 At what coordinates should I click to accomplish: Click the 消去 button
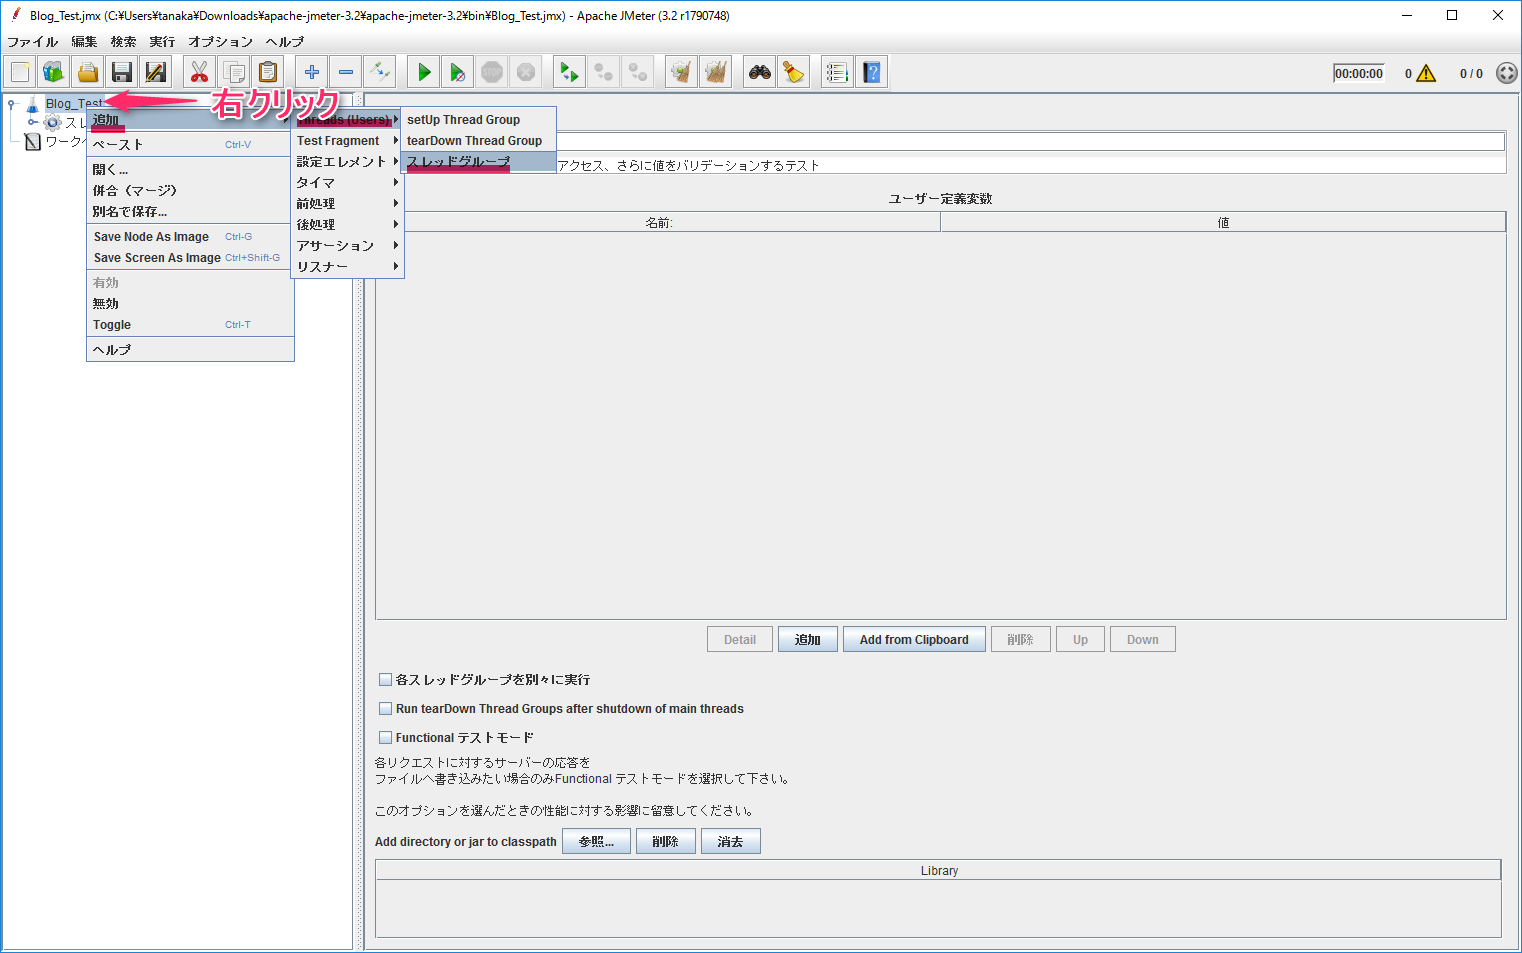tap(731, 842)
